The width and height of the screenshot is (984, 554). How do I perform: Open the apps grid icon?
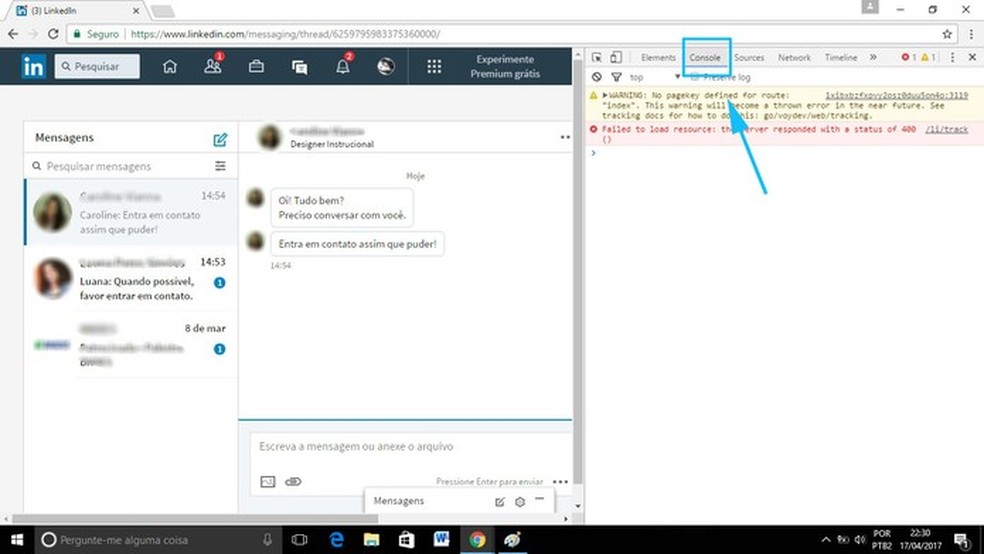point(434,66)
